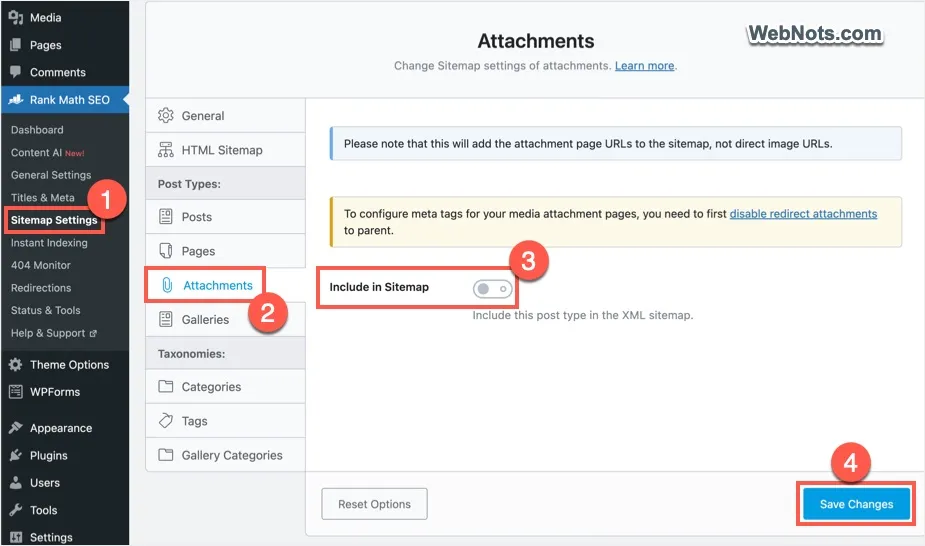Click the Comments bubble icon

click(16, 72)
